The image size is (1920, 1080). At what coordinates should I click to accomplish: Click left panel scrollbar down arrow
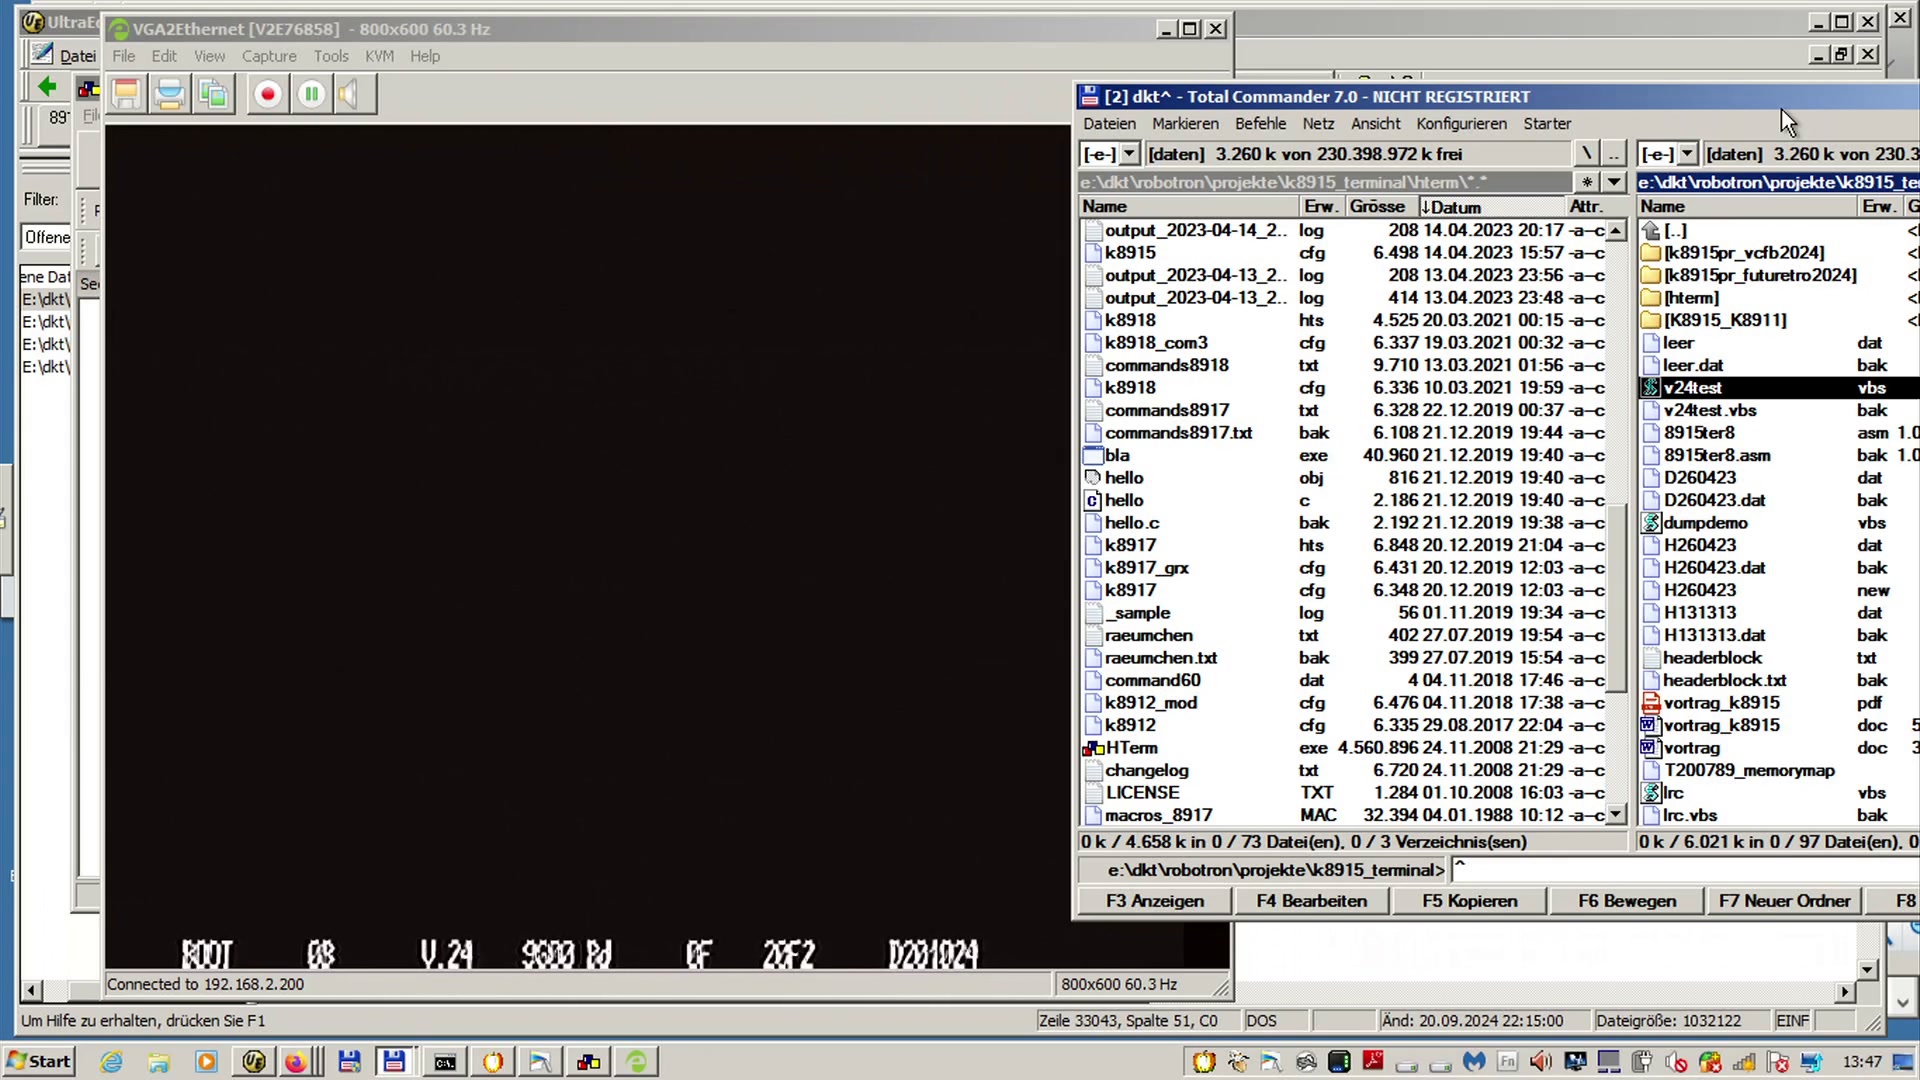pos(1616,815)
